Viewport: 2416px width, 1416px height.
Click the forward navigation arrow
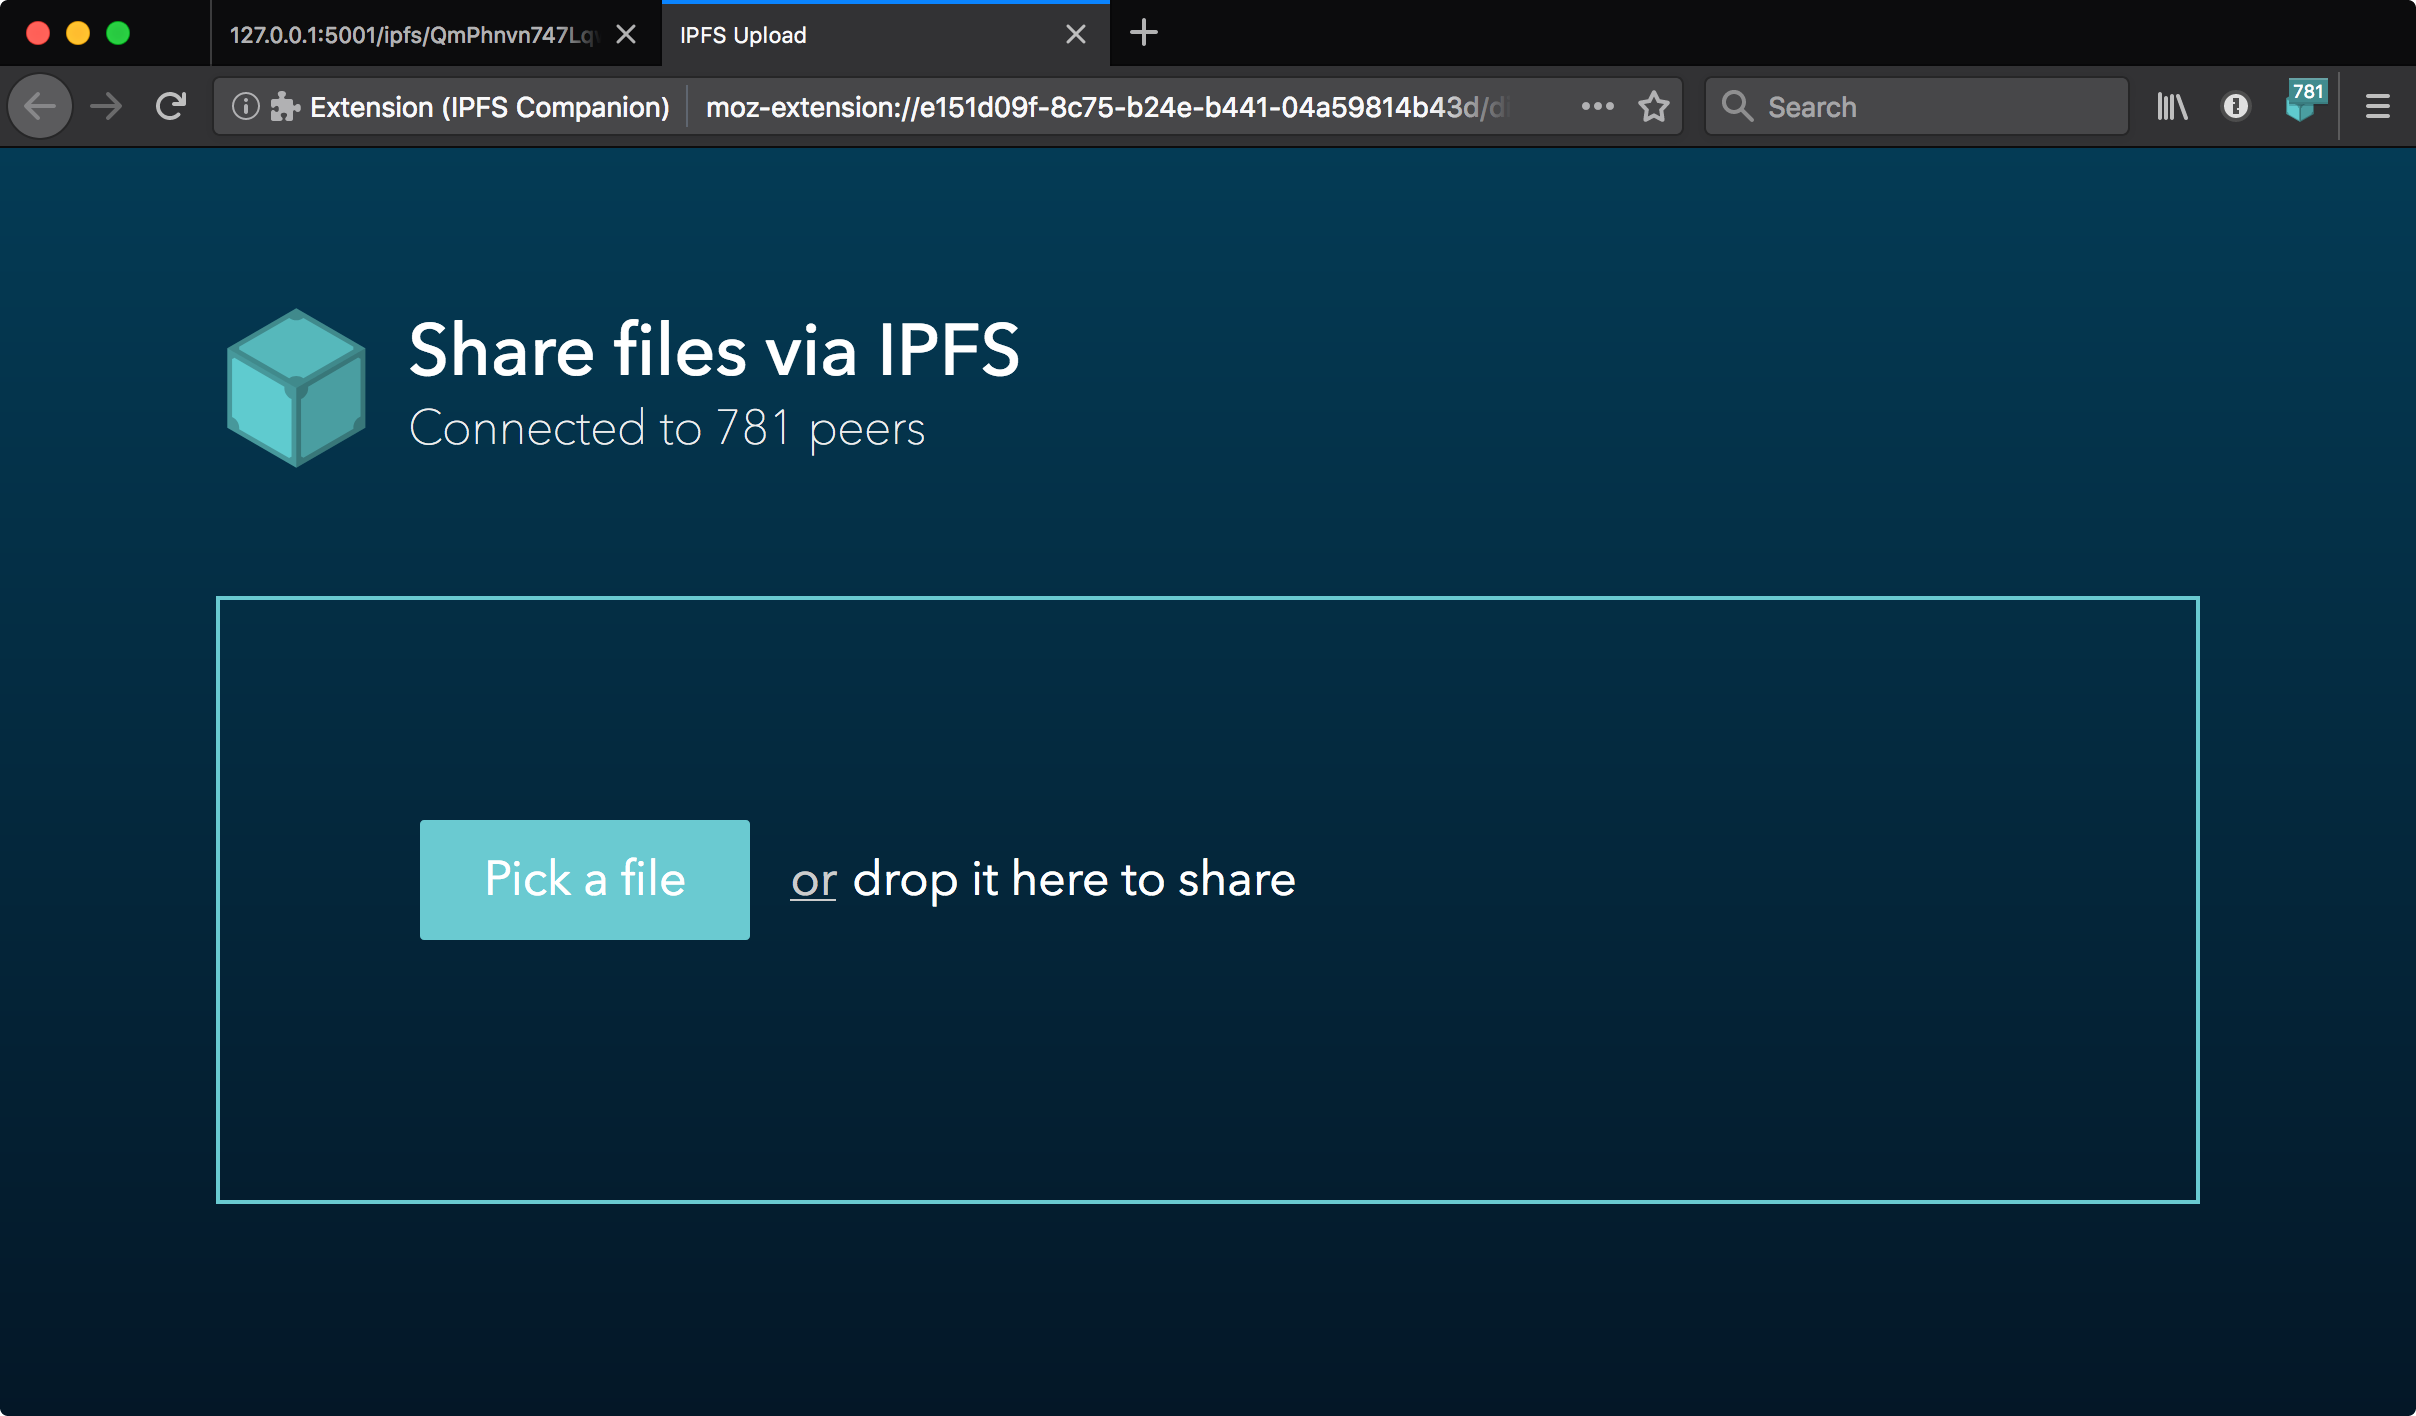pos(106,106)
